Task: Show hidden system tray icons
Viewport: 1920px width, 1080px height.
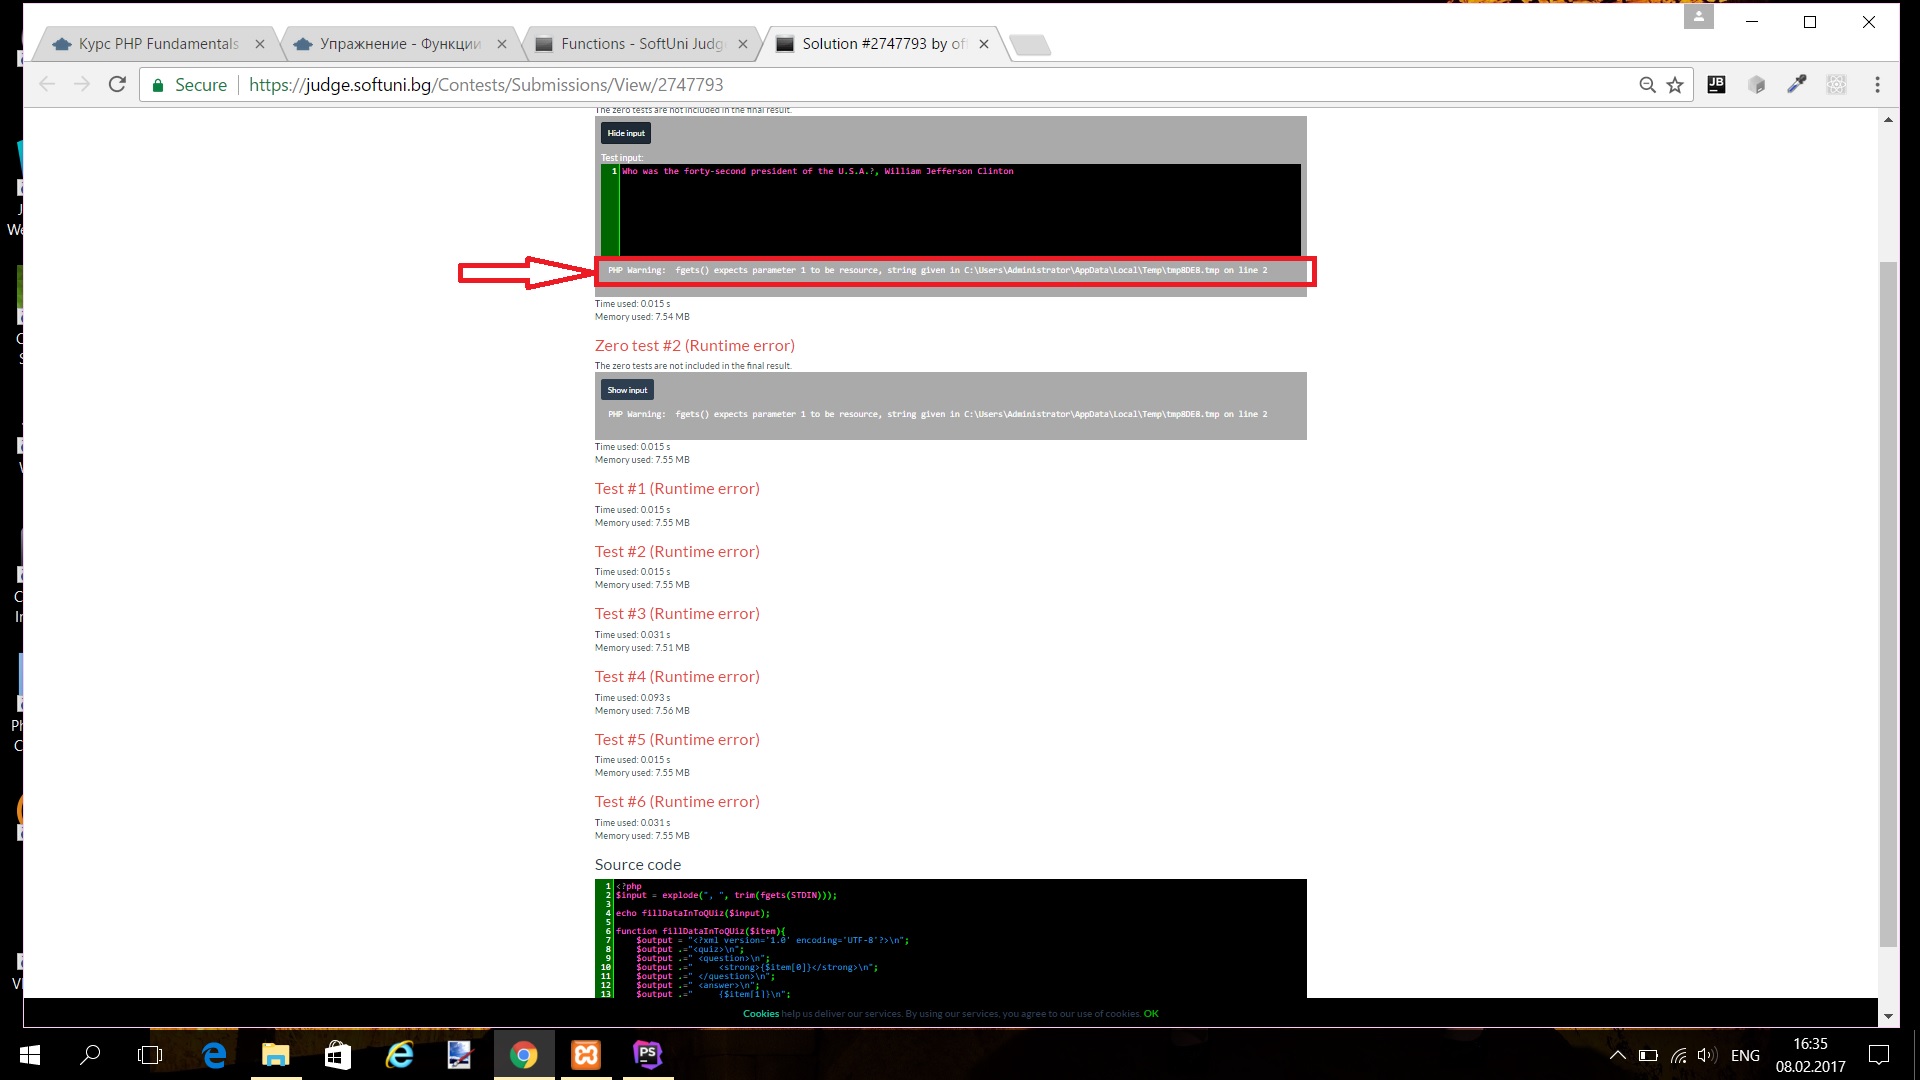Action: (1617, 1055)
